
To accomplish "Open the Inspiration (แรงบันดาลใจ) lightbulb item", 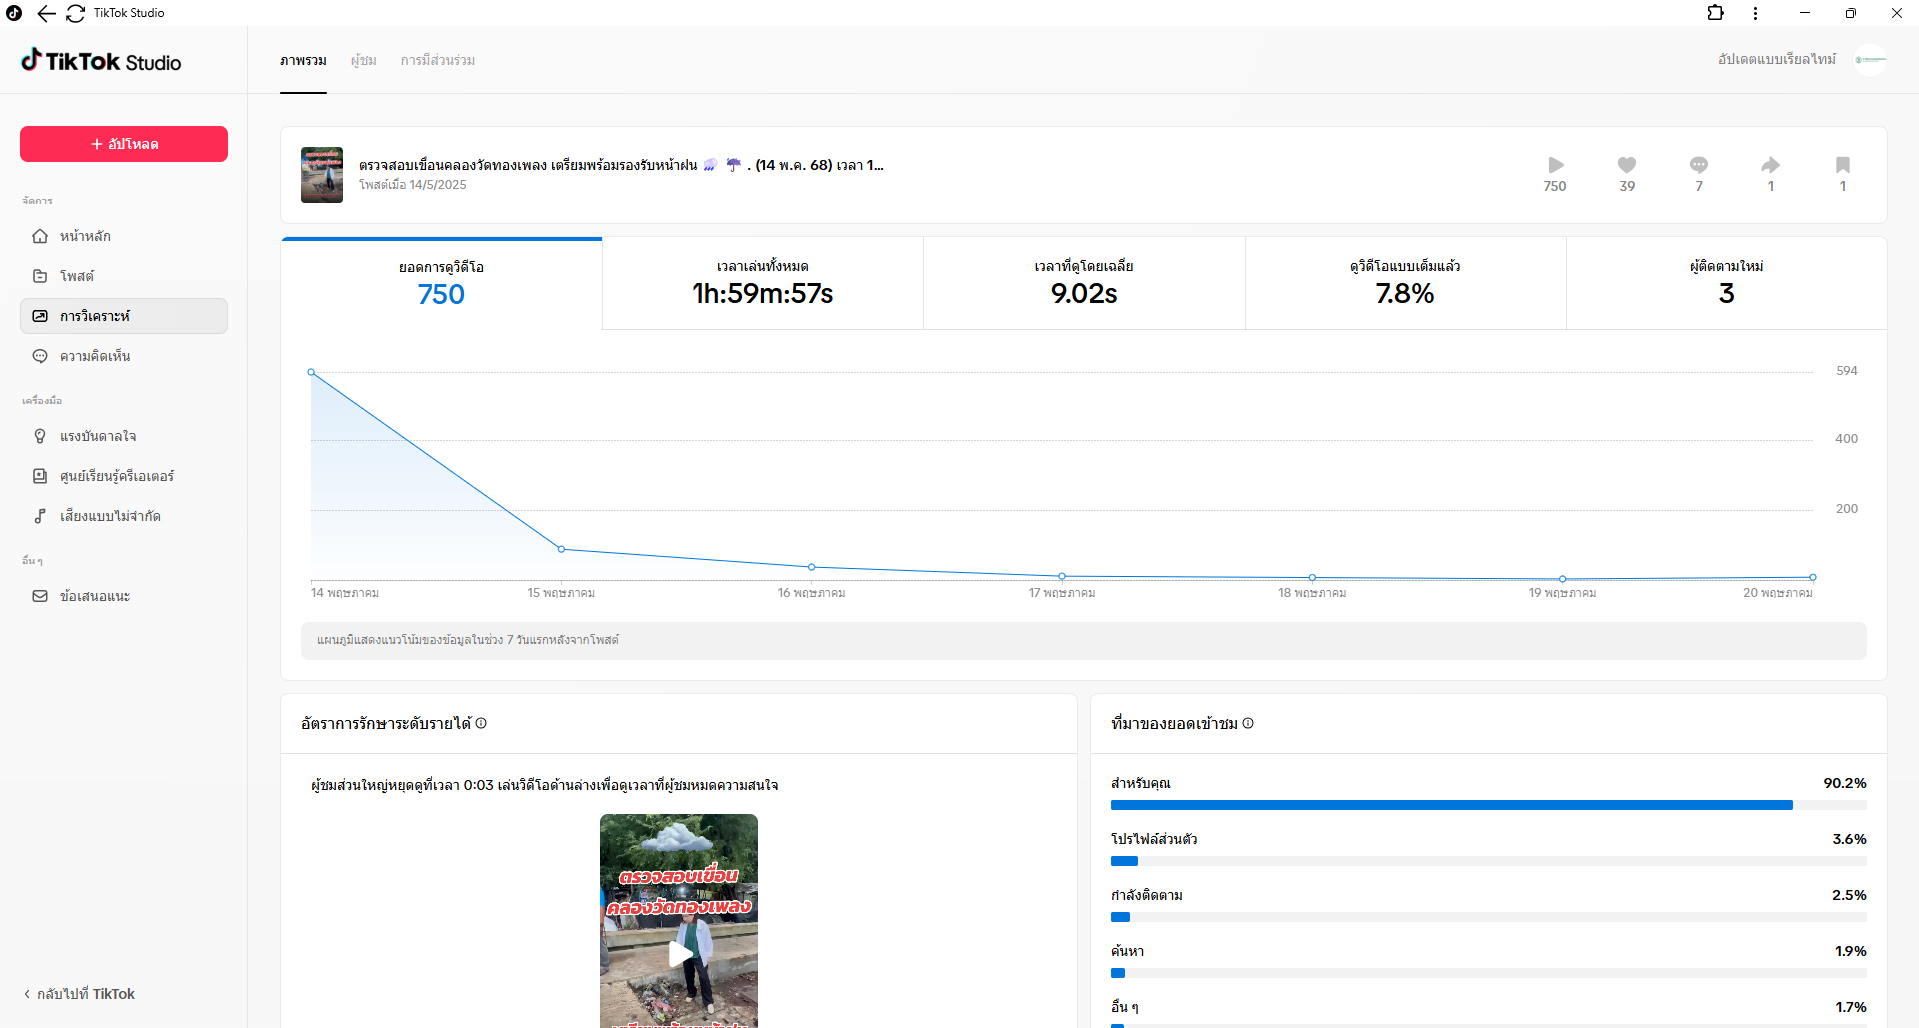I will coord(124,436).
